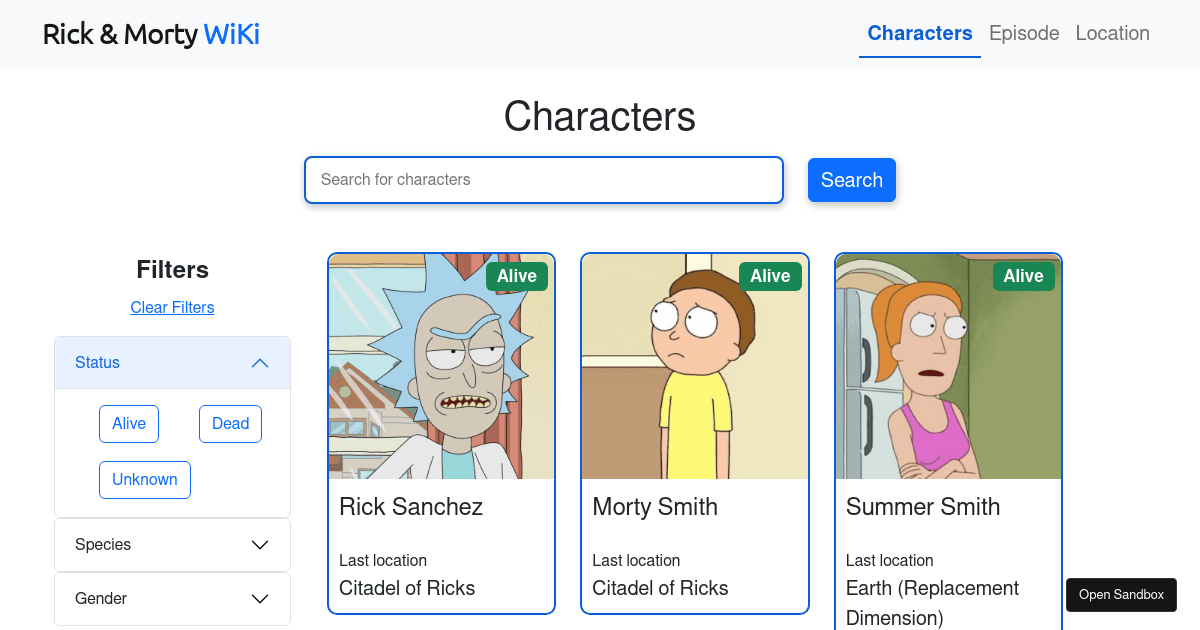
Task: Click Earth (Replacement Dimension) on Summer's card
Action: click(x=932, y=602)
